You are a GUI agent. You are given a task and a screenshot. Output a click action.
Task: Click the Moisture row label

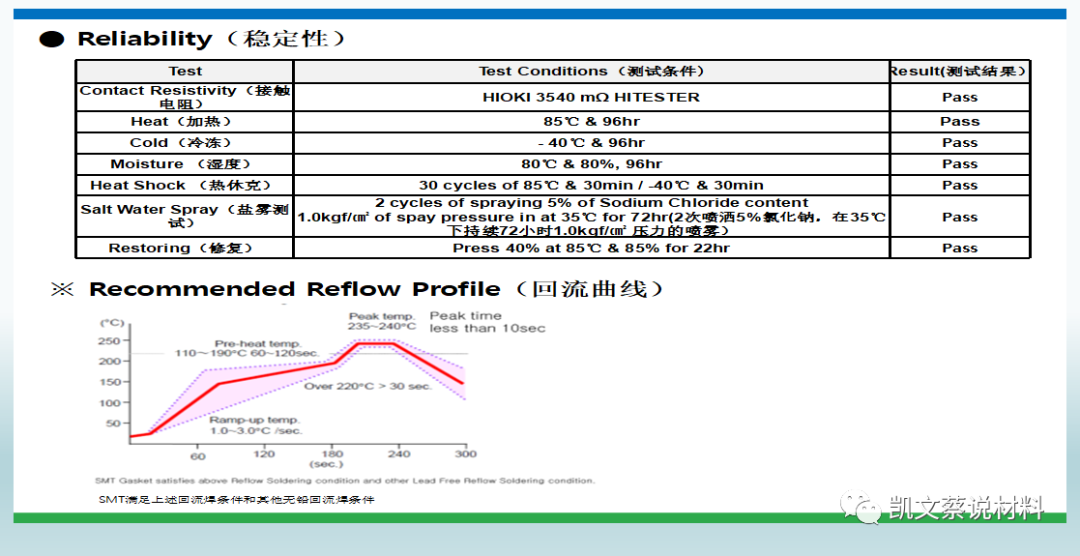[x=185, y=165]
